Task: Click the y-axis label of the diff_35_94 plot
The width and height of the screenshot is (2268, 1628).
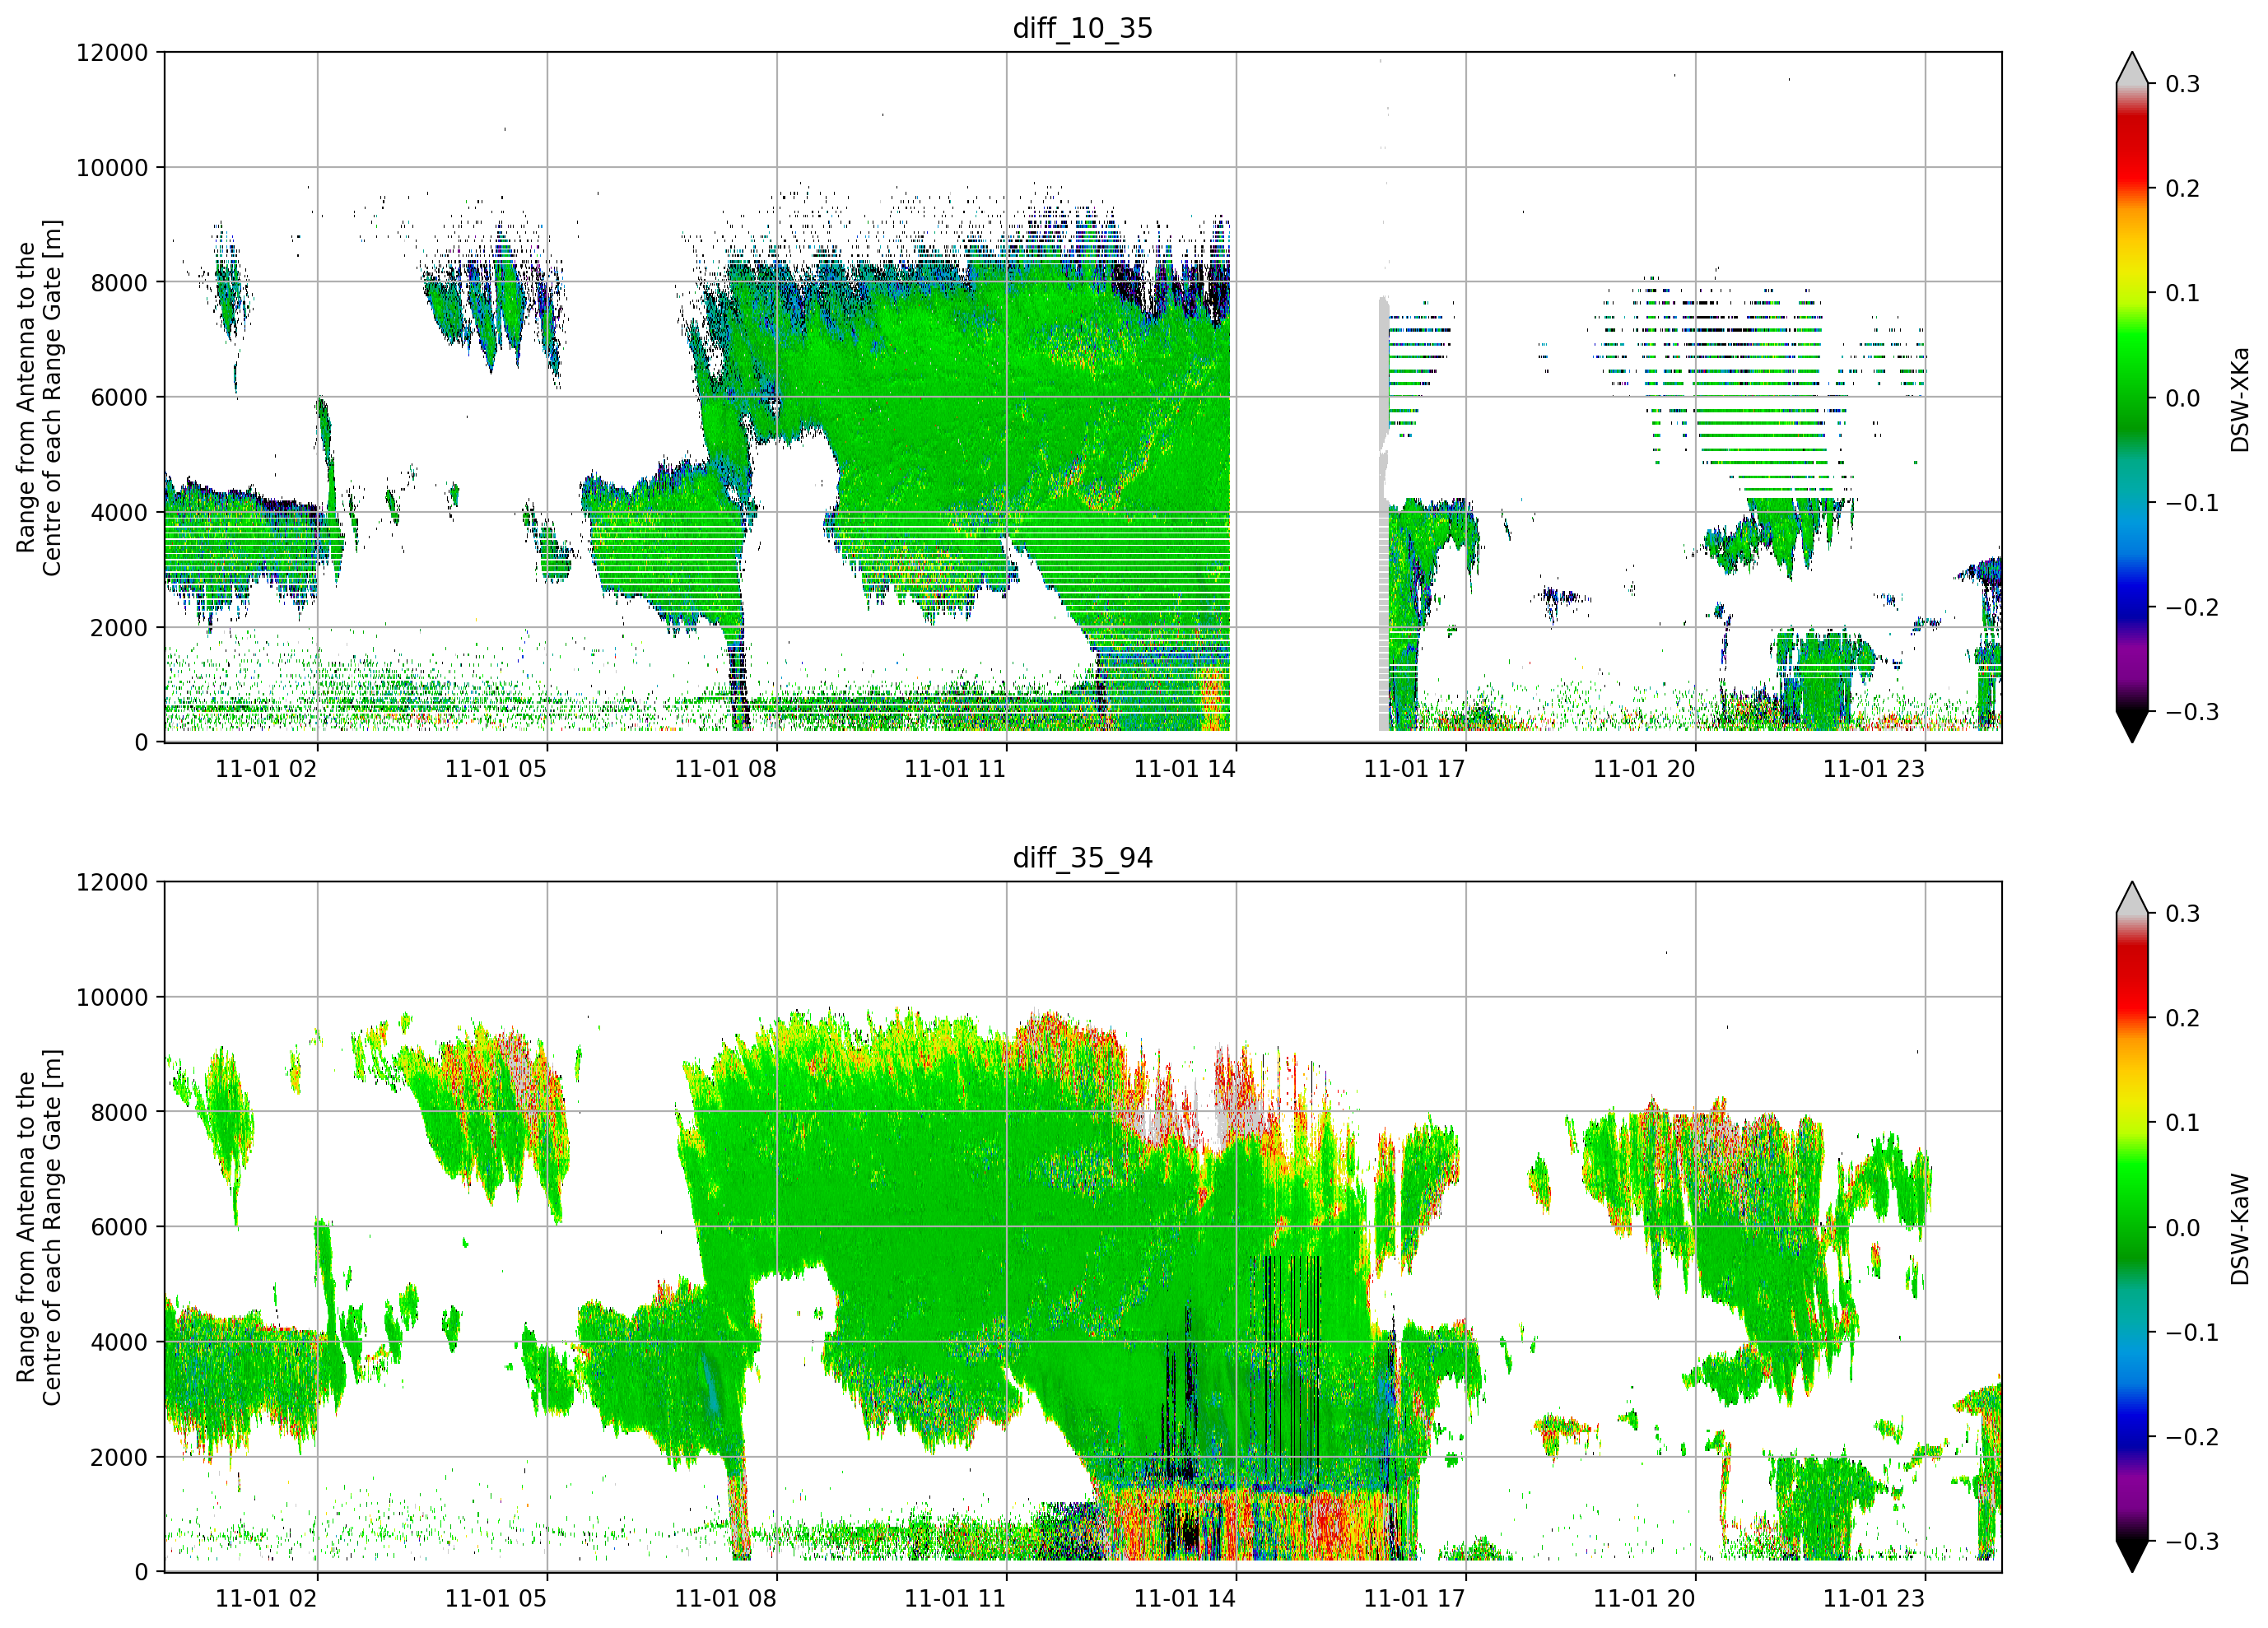Action: click(39, 1227)
